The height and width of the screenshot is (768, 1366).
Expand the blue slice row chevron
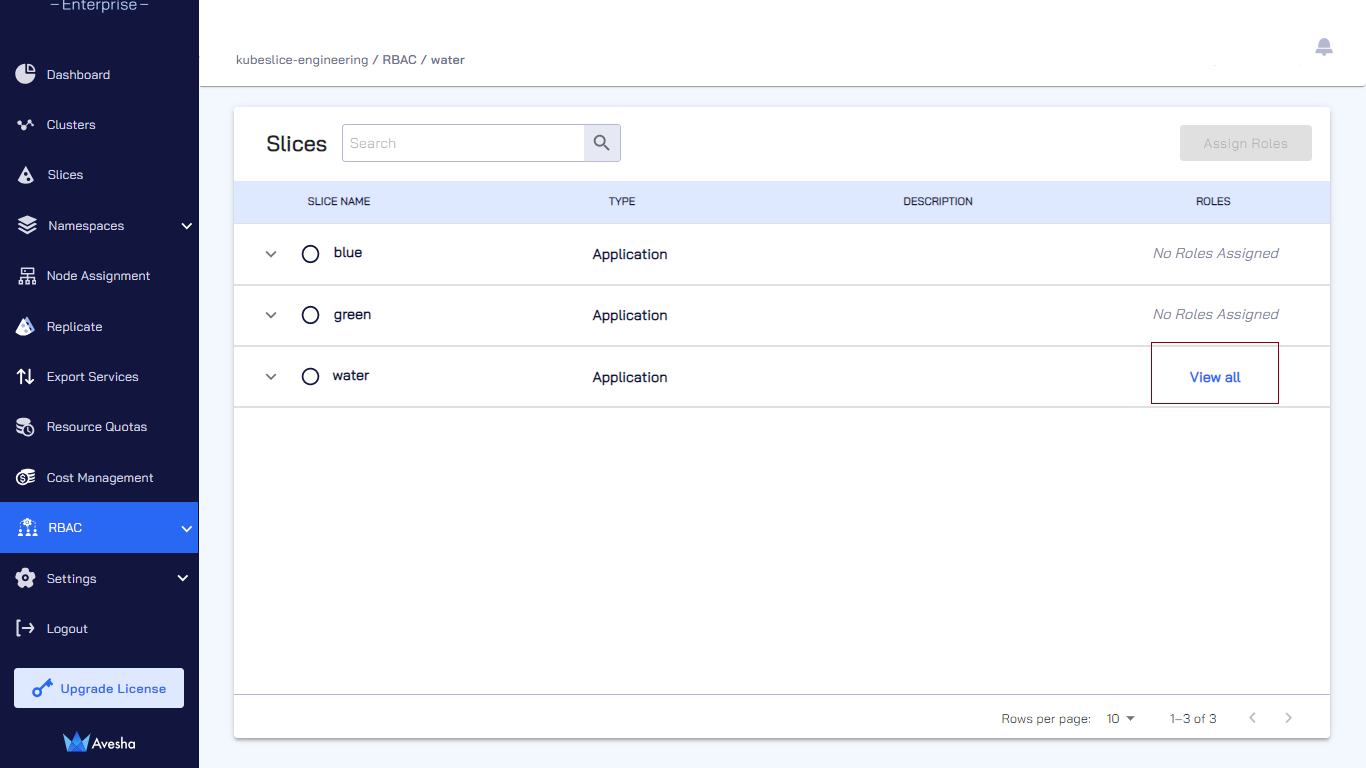point(270,254)
